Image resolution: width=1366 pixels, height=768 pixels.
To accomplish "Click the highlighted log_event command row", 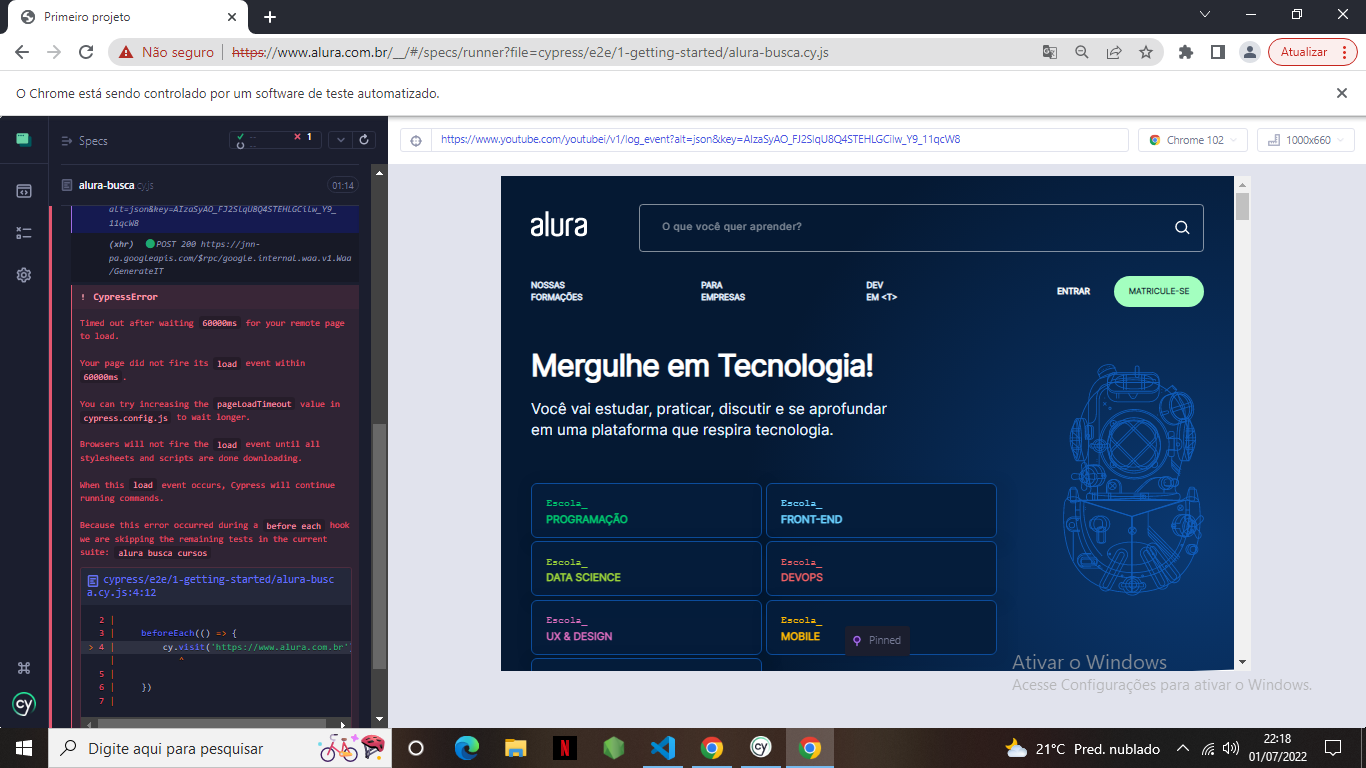I will [x=214, y=217].
